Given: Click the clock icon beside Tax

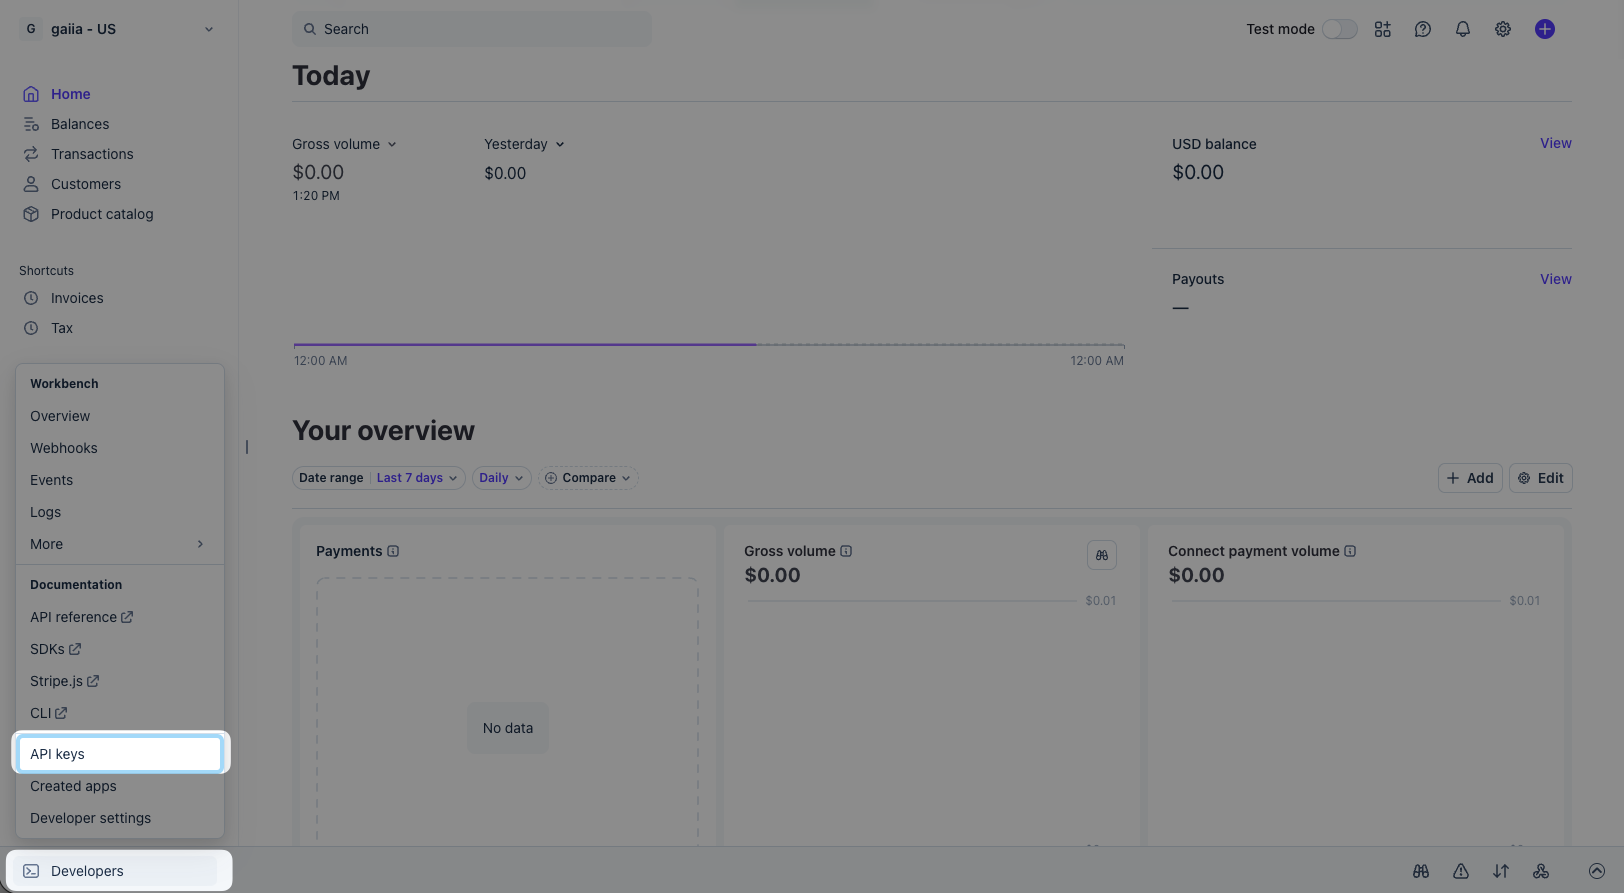Looking at the screenshot, I should 31,328.
